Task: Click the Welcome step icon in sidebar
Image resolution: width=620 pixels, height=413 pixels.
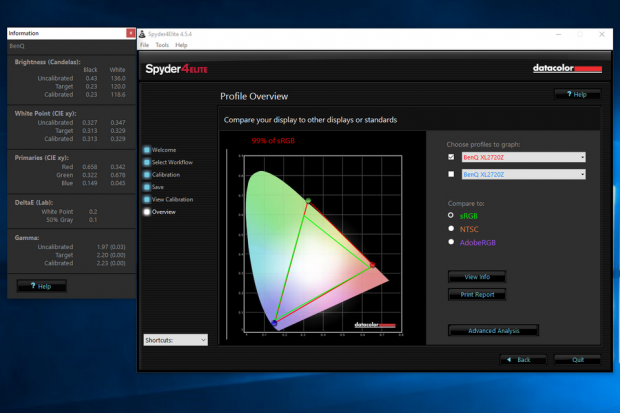Action: click(147, 150)
